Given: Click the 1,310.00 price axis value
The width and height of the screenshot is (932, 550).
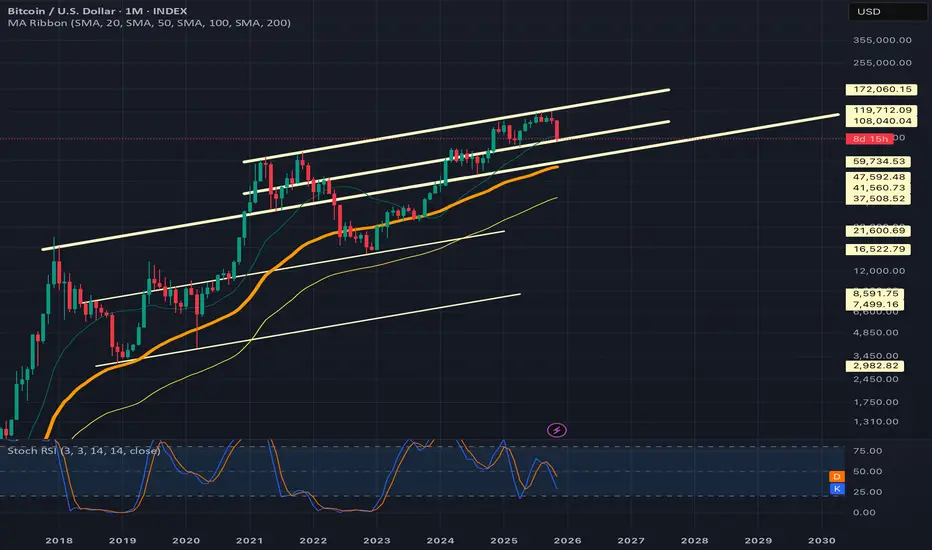Looking at the screenshot, I should tap(876, 422).
